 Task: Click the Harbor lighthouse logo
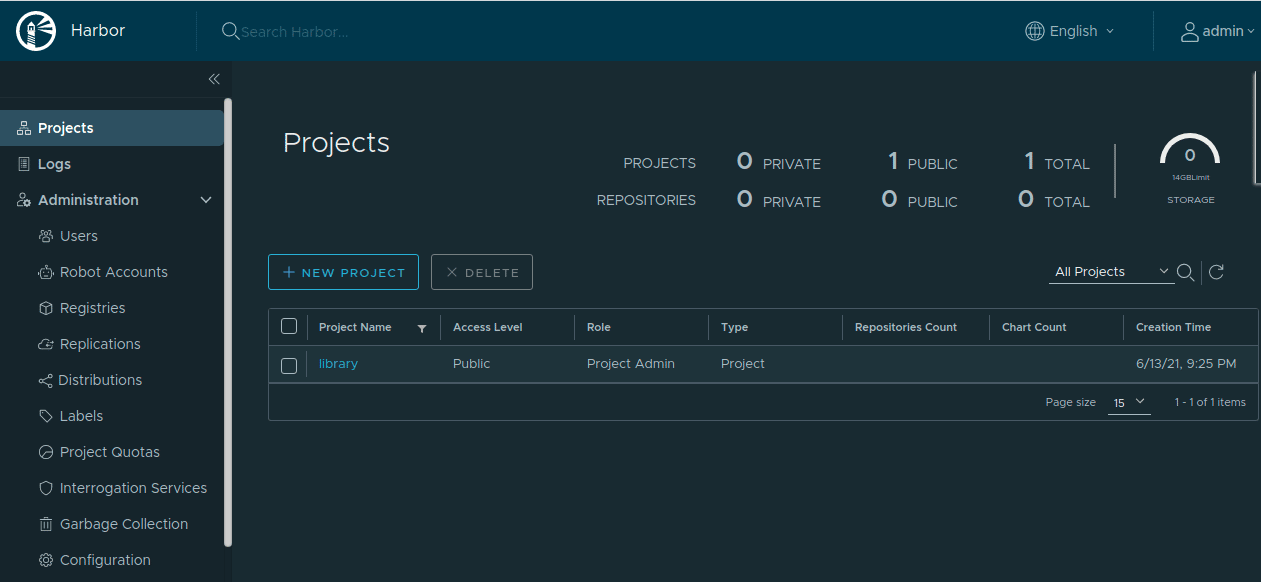(35, 31)
